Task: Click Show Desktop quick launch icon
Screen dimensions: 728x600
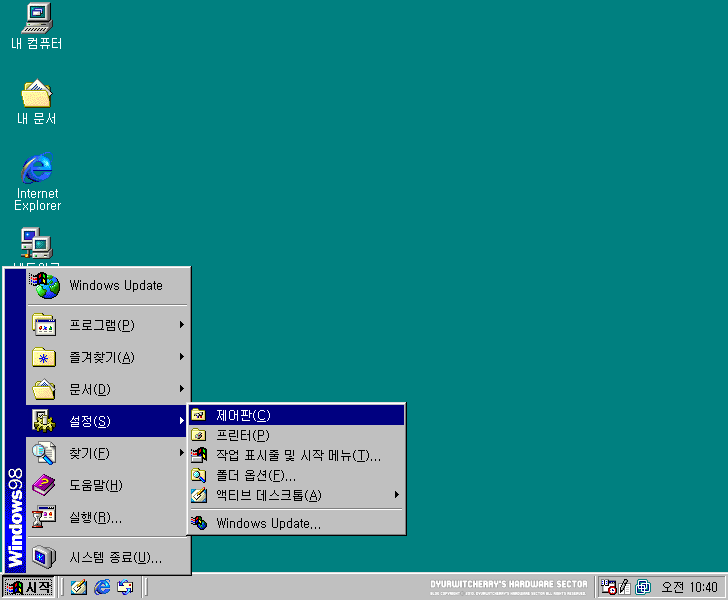Action: coord(78,587)
